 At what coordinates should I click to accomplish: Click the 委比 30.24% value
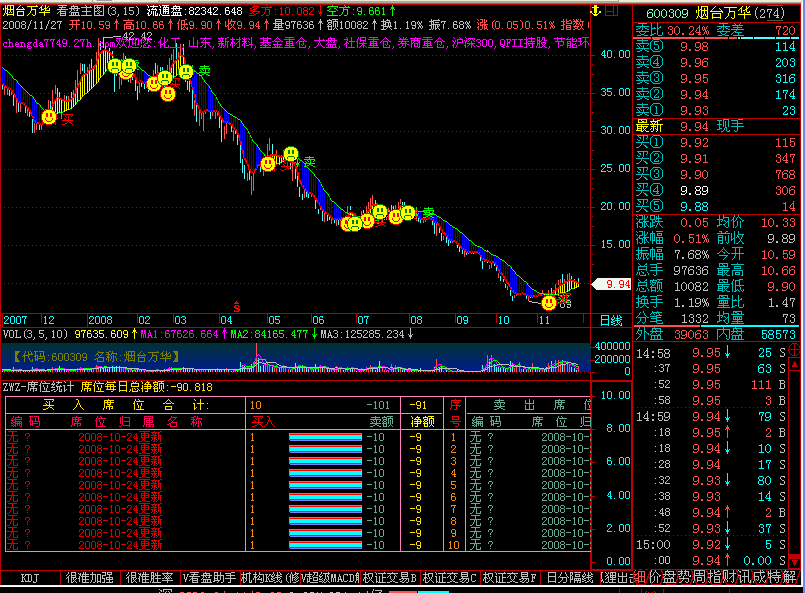(688, 31)
